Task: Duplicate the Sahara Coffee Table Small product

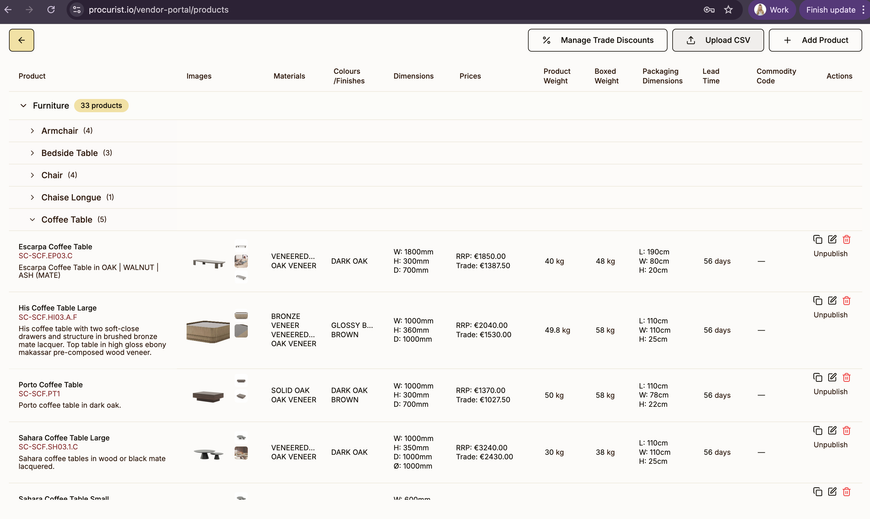Action: (817, 491)
